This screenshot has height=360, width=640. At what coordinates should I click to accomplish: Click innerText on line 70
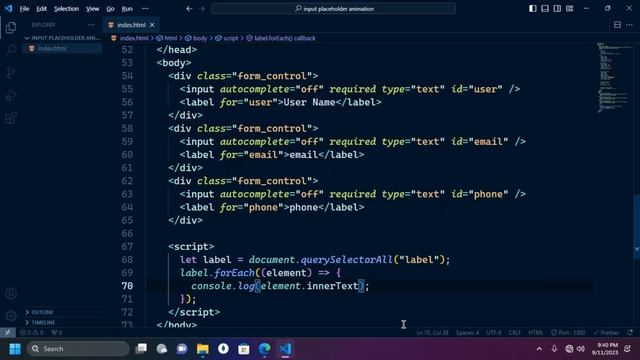pos(332,286)
